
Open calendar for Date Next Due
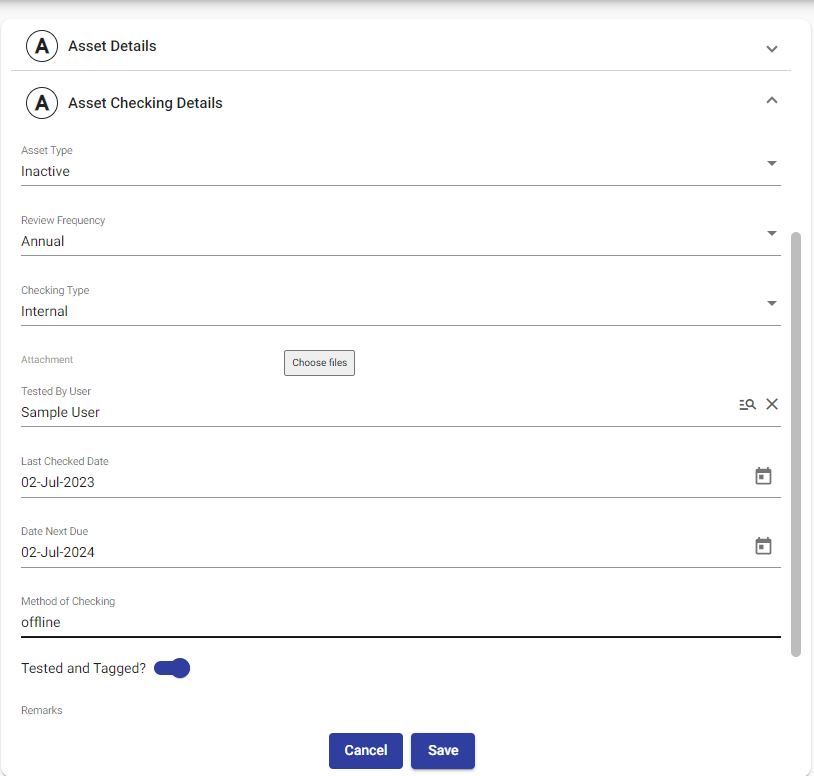click(763, 546)
